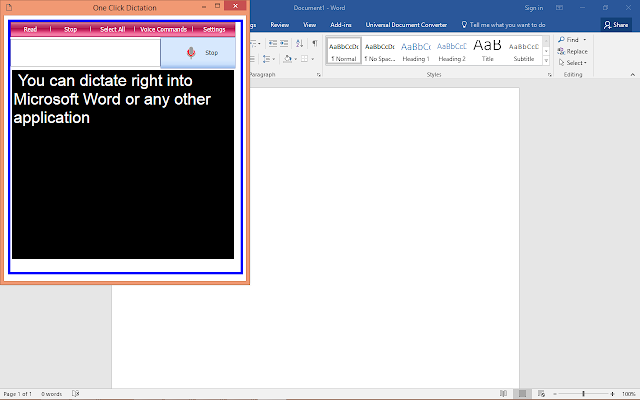
Task: Click the Borders icon
Action: pos(304,59)
